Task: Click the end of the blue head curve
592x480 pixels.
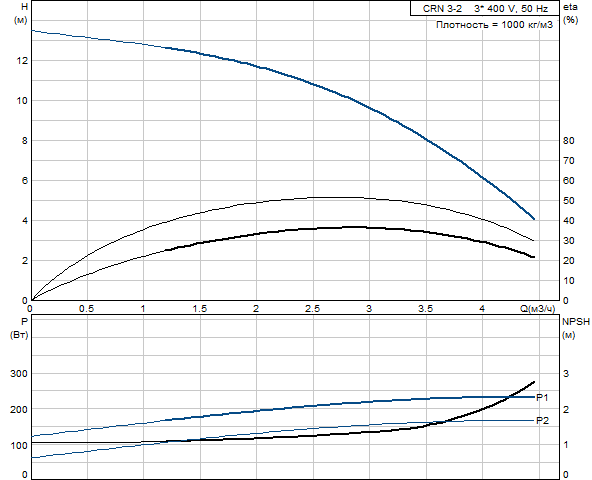Action: (534, 219)
